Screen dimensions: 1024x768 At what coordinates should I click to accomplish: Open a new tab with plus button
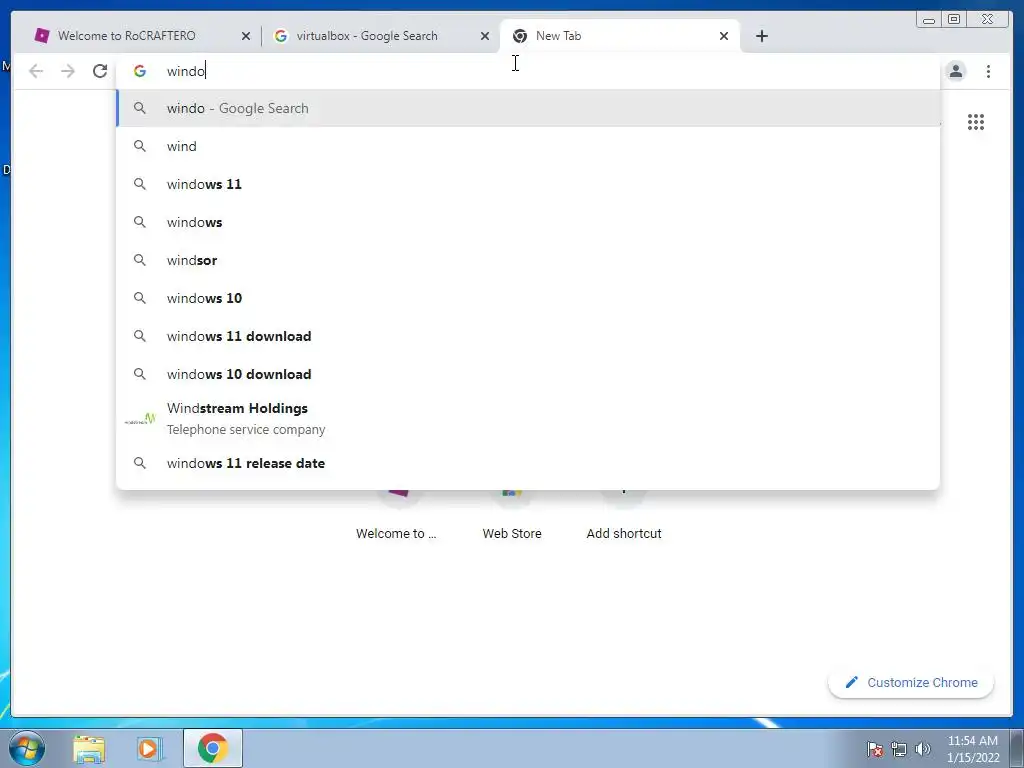[761, 36]
